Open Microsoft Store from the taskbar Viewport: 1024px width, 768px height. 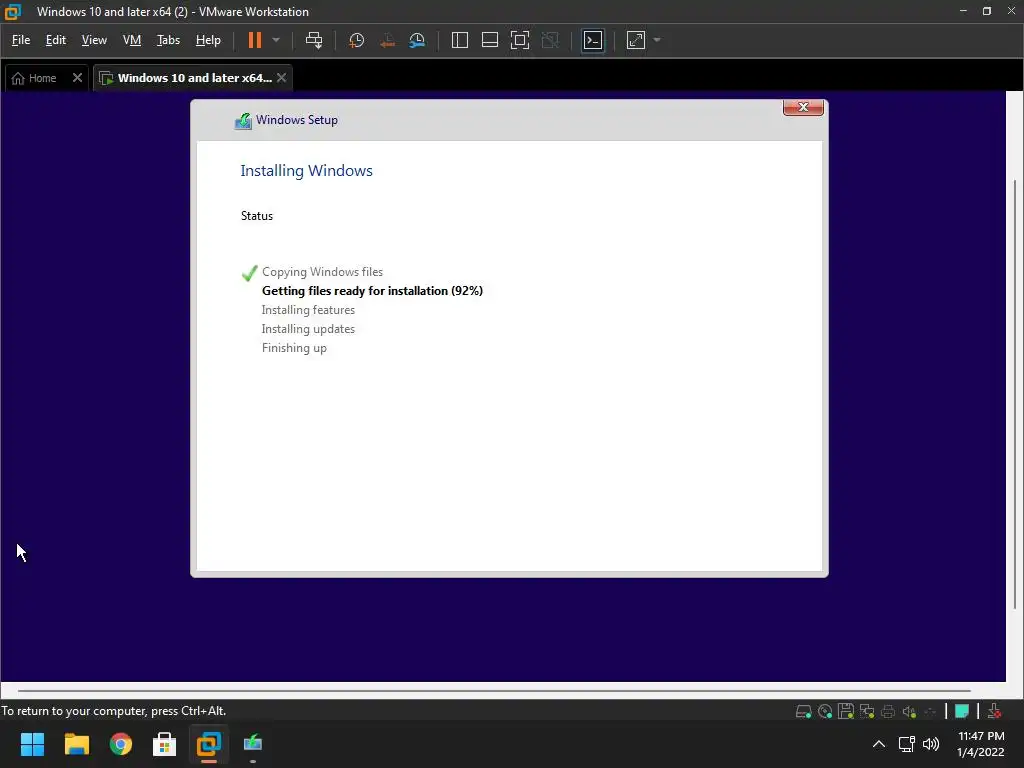click(x=165, y=744)
